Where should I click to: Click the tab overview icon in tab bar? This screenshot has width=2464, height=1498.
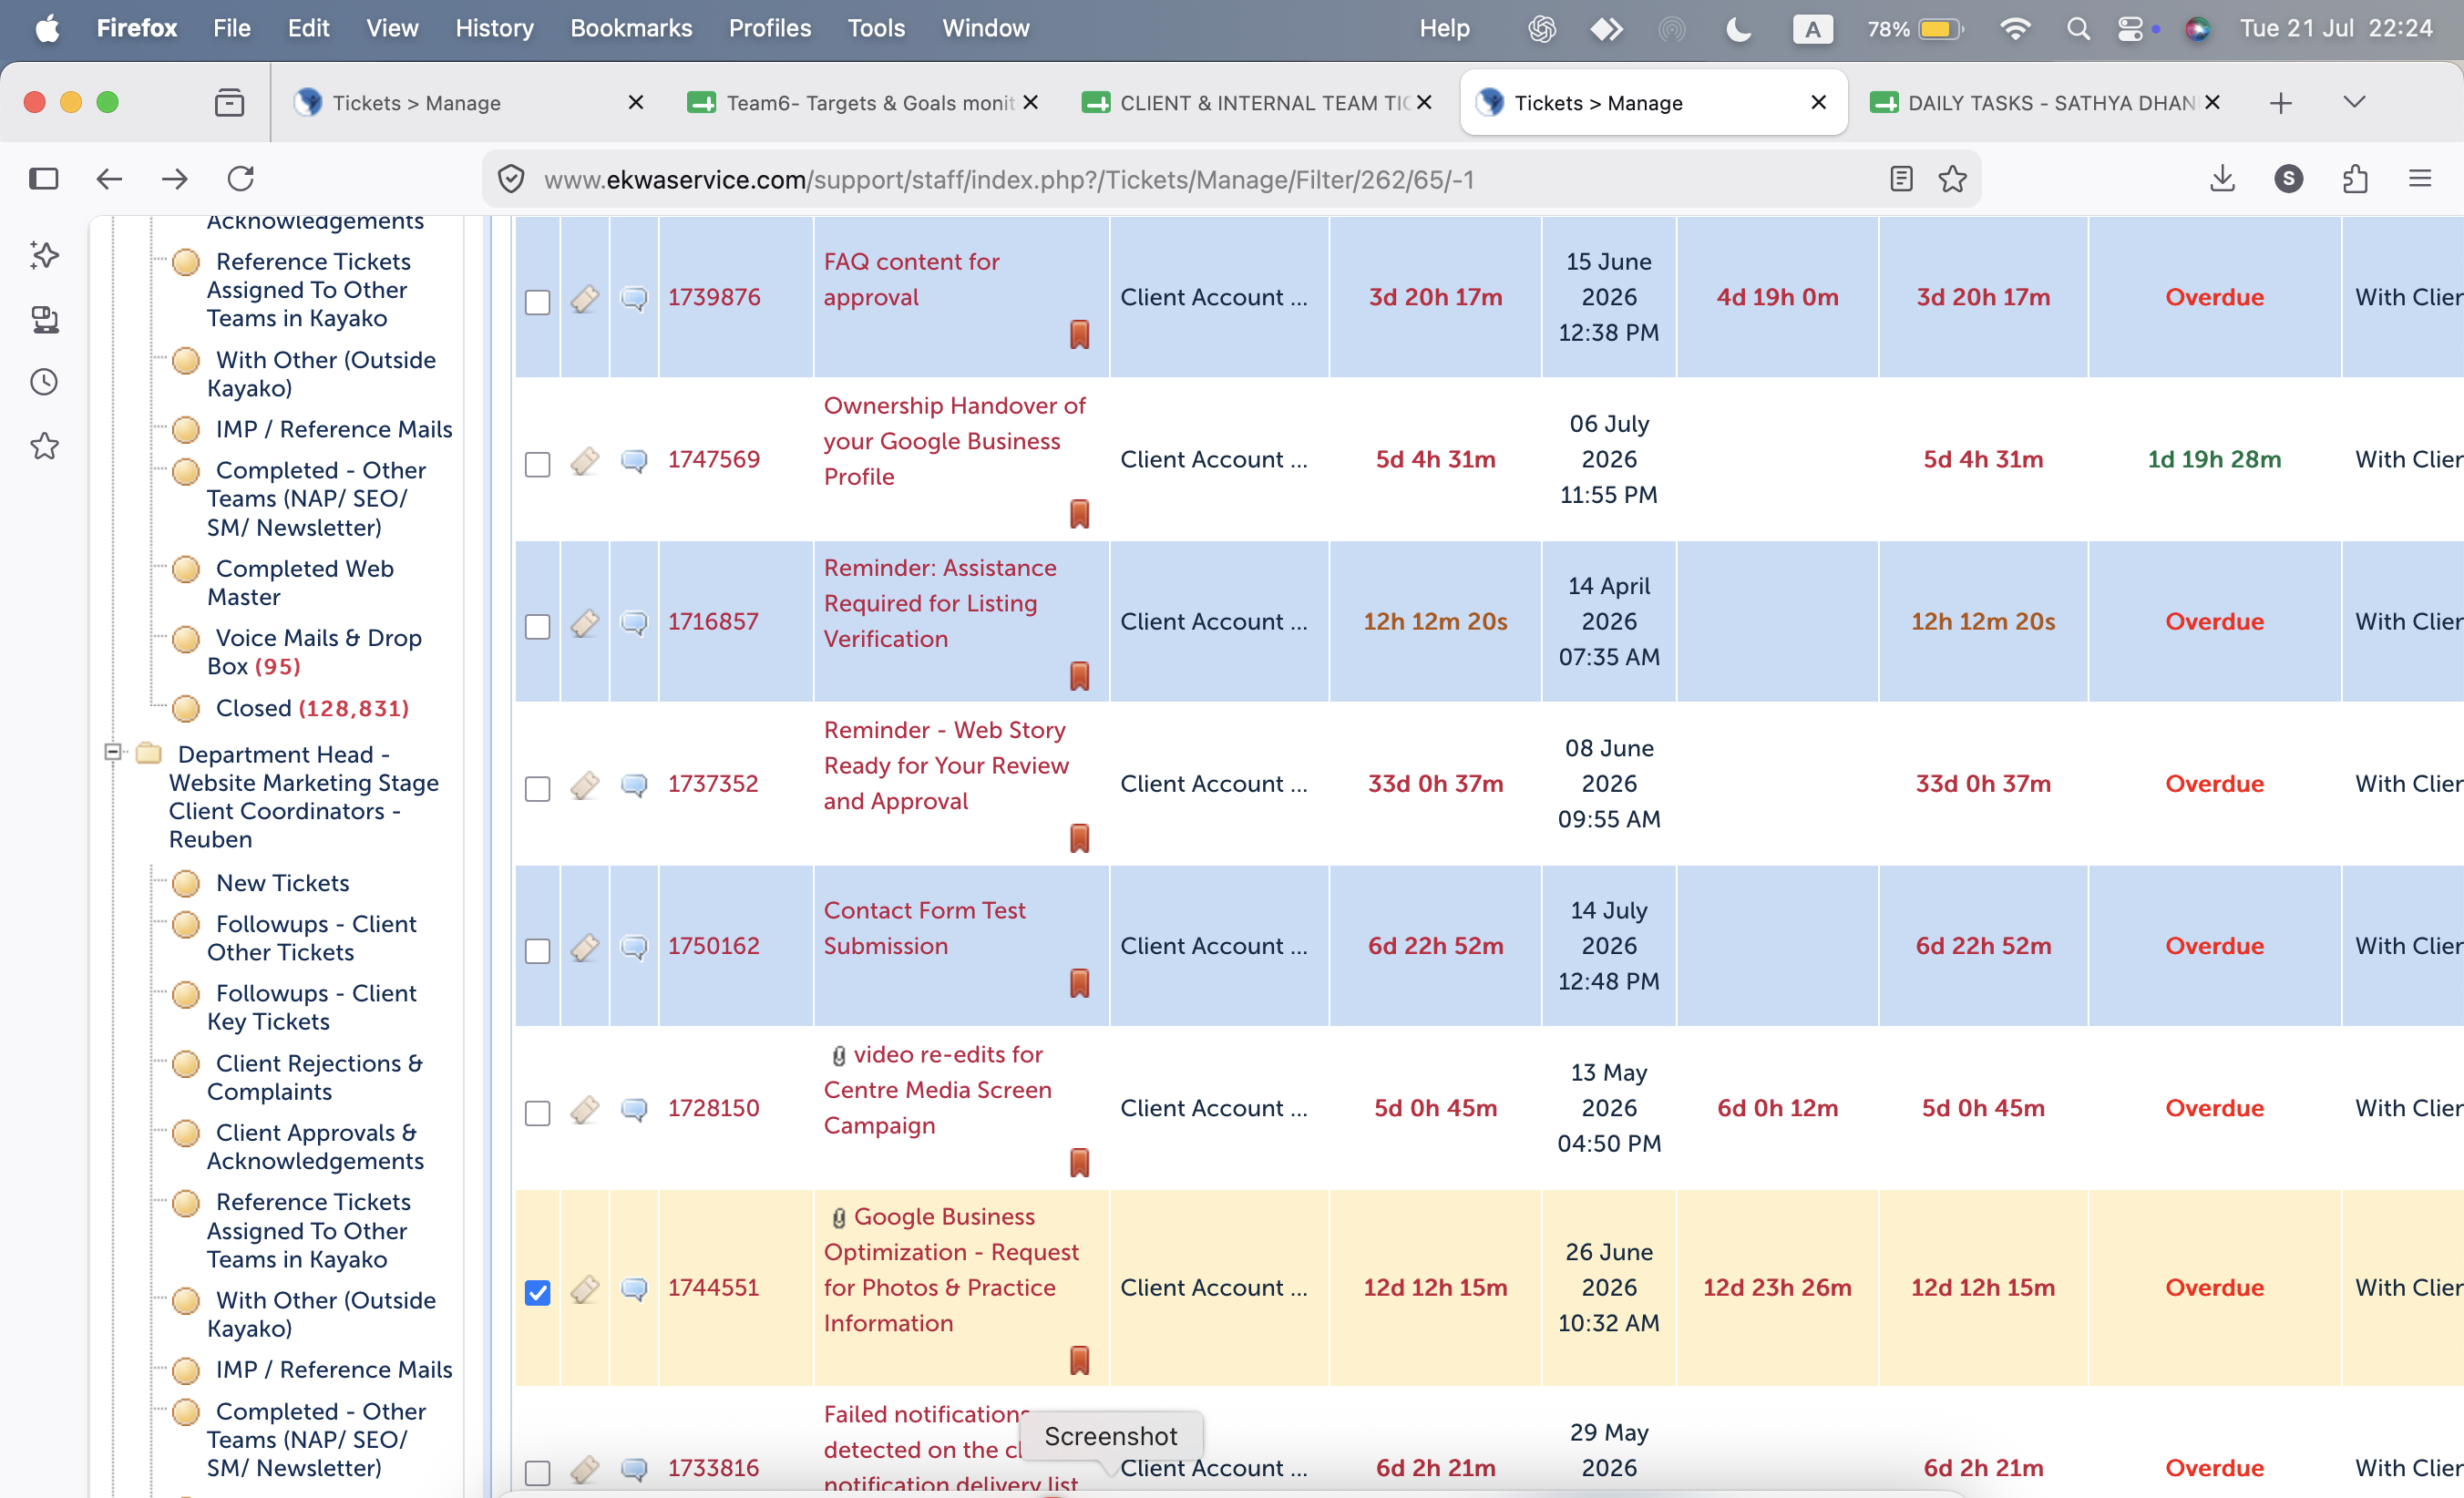(x=229, y=102)
